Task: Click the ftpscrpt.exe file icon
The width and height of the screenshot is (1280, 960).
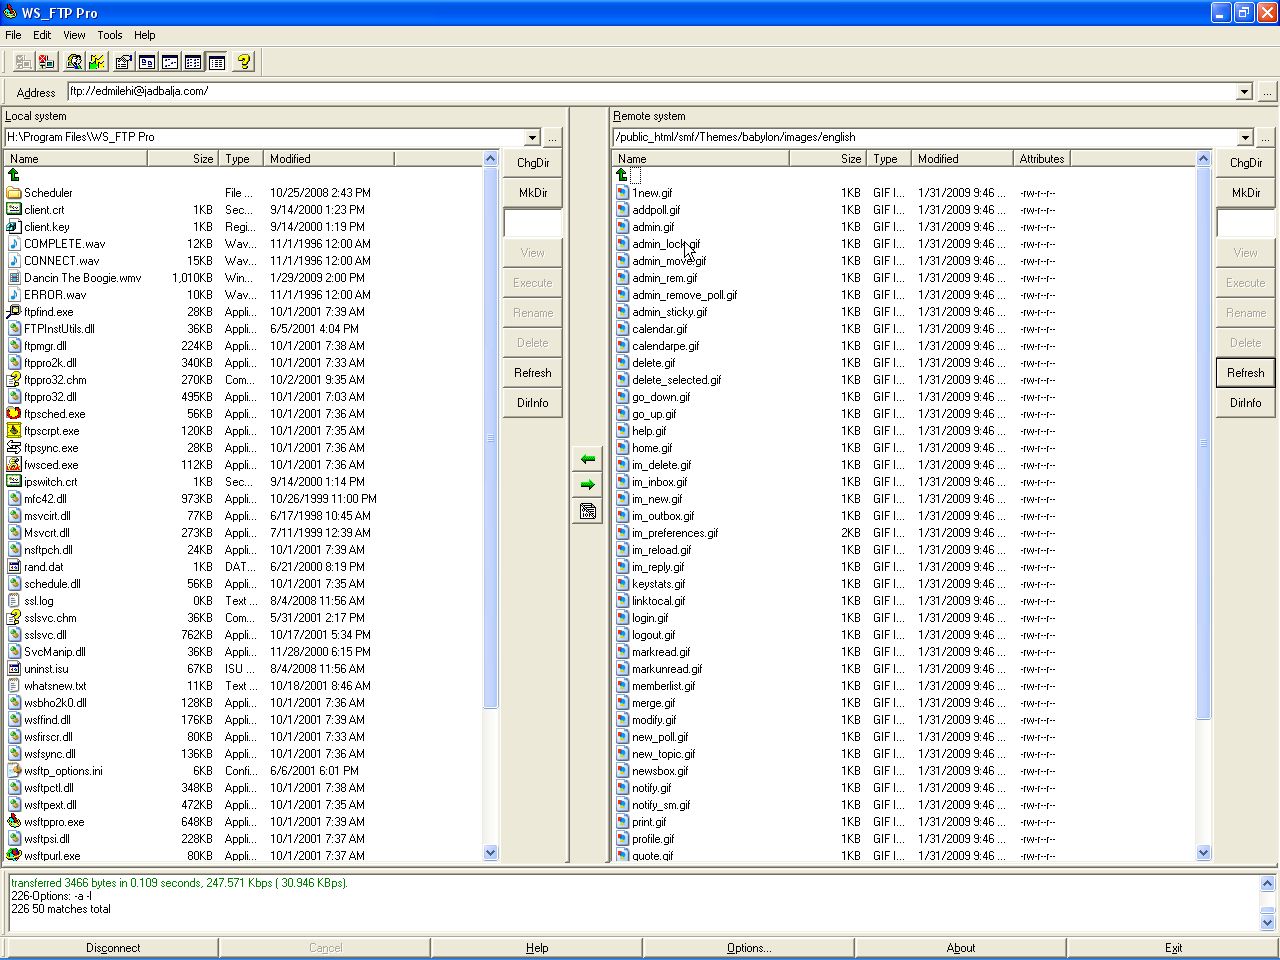Action: (x=14, y=430)
